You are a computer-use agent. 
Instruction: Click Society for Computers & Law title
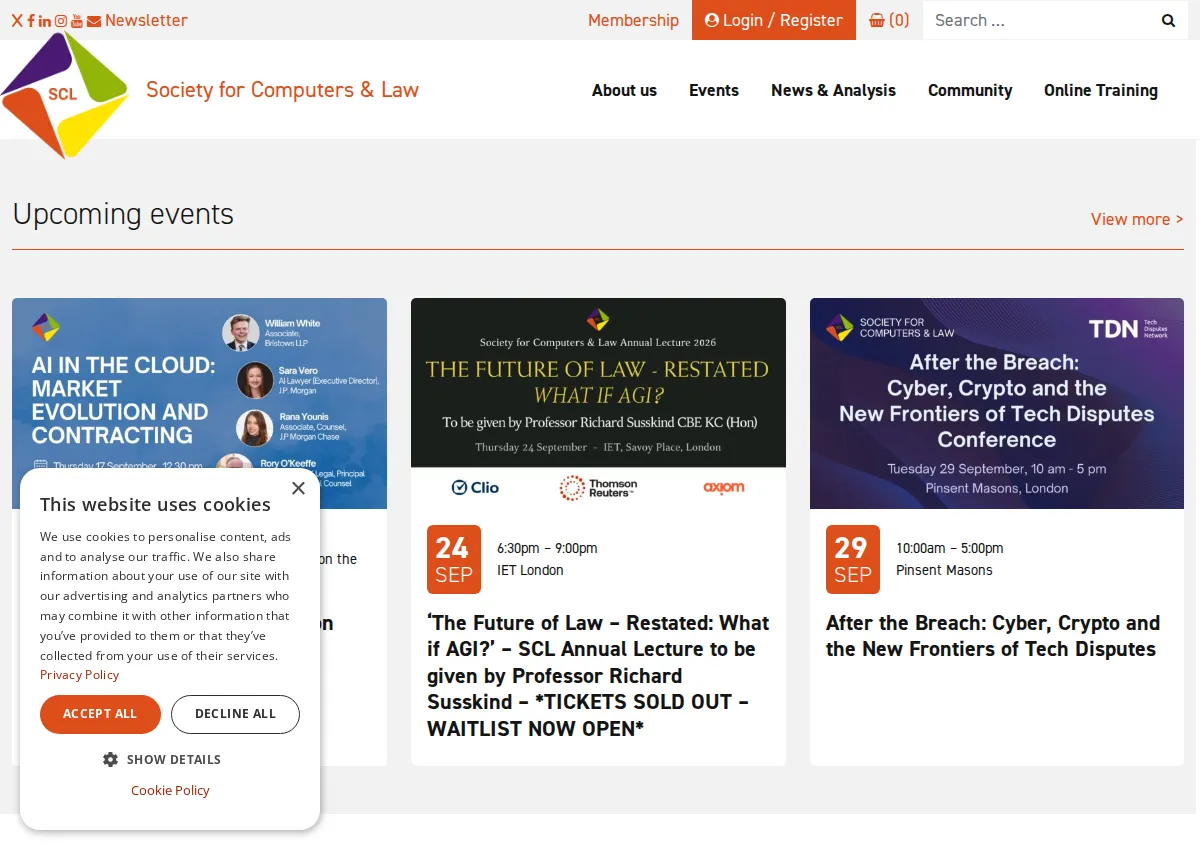(x=282, y=90)
